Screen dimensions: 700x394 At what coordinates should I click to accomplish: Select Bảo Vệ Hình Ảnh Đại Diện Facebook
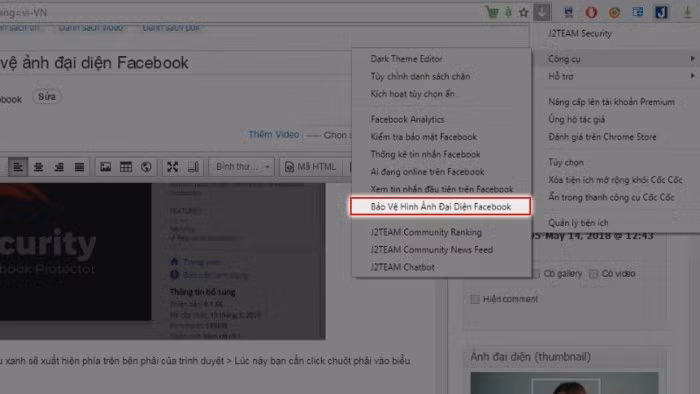click(x=441, y=207)
